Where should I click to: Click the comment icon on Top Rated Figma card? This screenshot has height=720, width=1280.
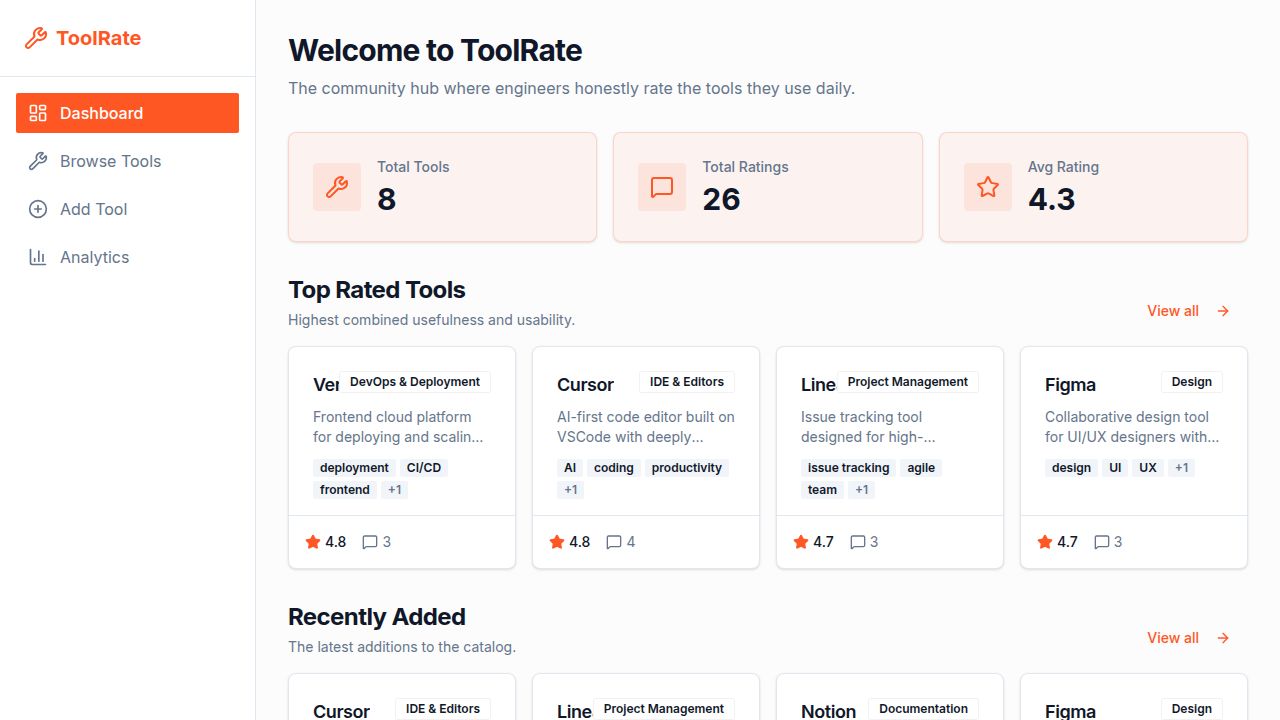(1102, 542)
